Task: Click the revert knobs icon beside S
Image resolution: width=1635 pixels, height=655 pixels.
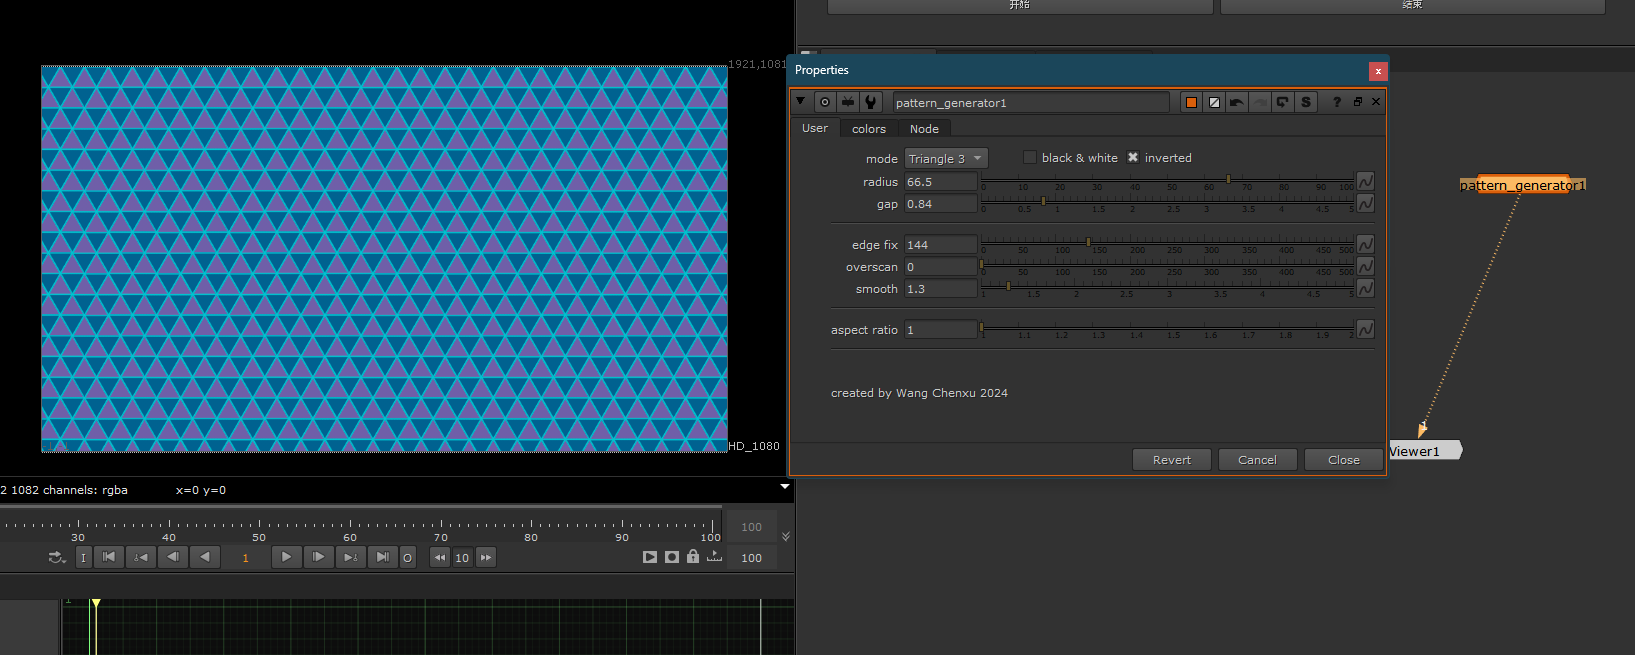Action: (1282, 102)
